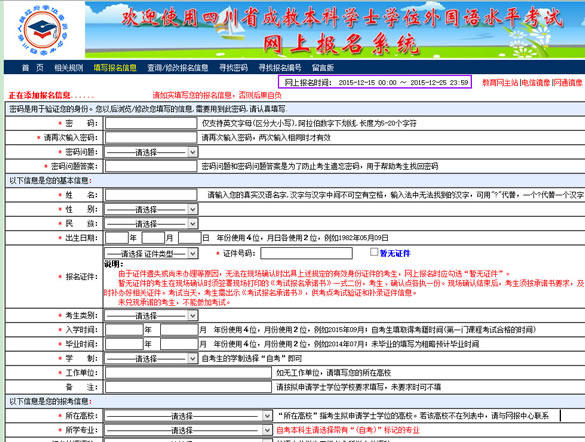Viewport: 585px width, 442px height.
Task: Open the 性别 dropdown
Action: coord(151,209)
